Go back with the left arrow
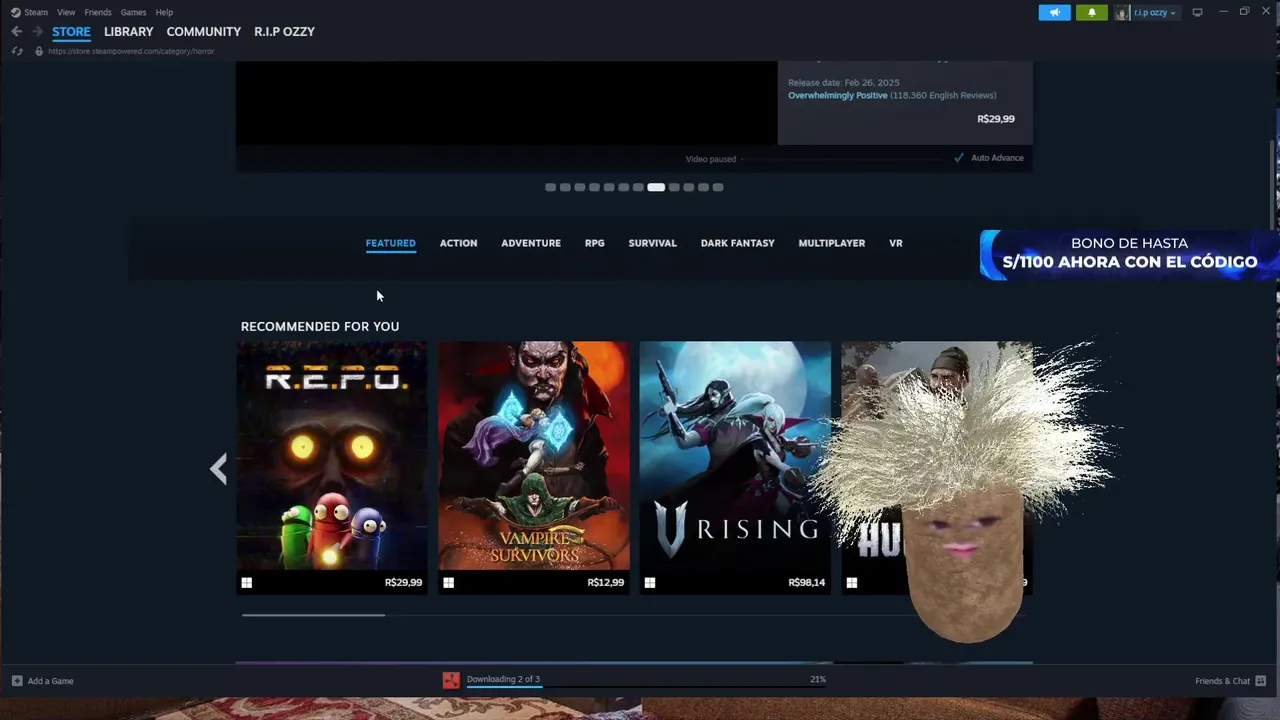Viewport: 1280px width, 720px height. (16, 32)
